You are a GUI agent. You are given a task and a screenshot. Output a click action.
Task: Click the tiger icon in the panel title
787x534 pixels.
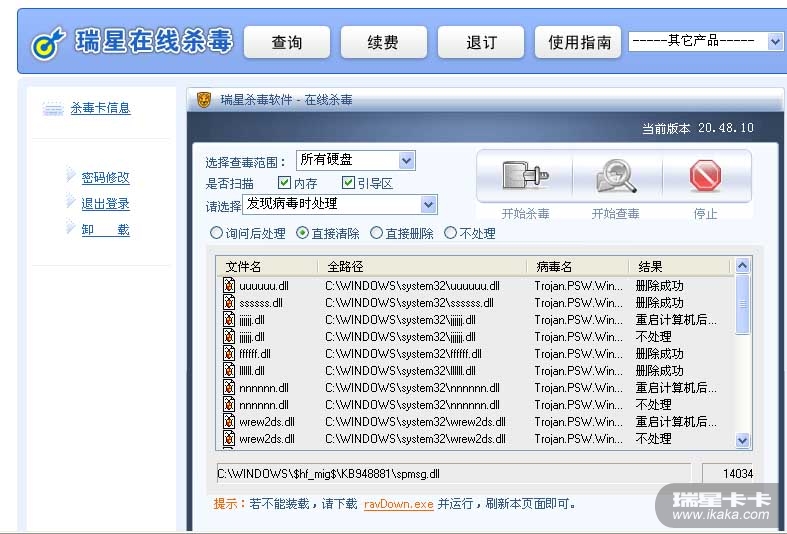204,100
